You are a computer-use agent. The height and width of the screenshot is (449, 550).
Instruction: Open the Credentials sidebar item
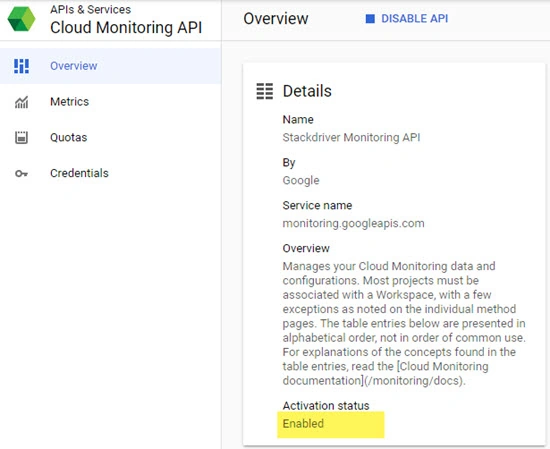pyautogui.click(x=110, y=173)
